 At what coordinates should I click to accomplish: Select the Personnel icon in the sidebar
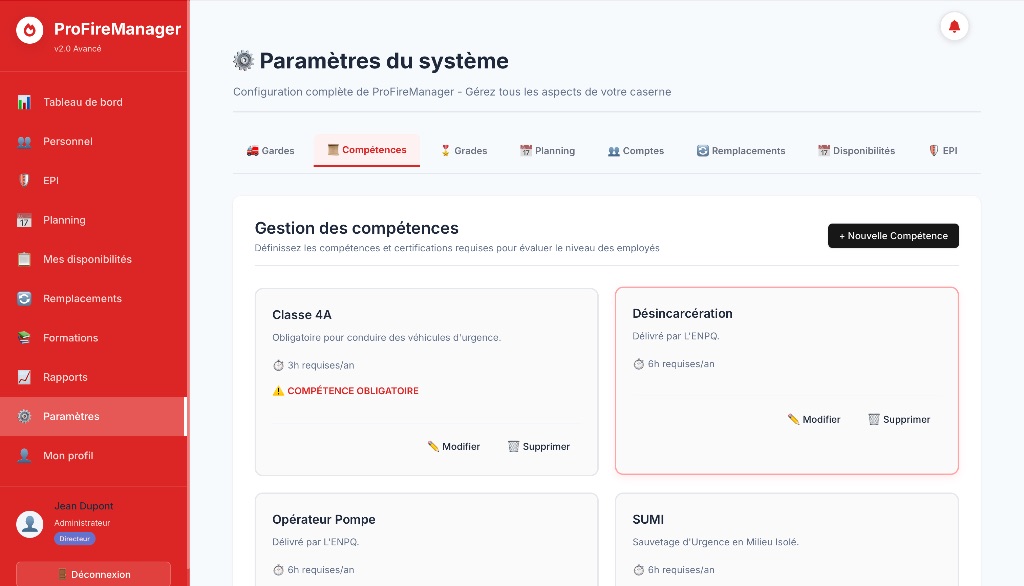tap(24, 141)
